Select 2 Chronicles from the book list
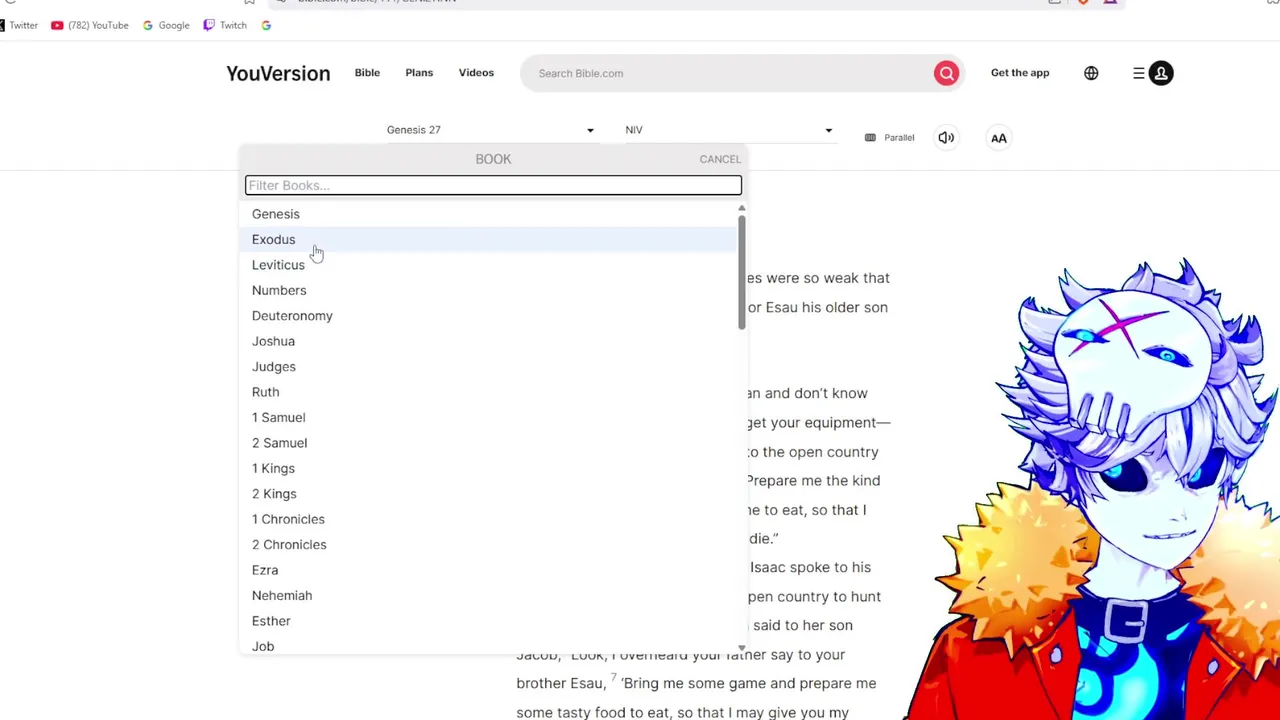 tap(489, 545)
